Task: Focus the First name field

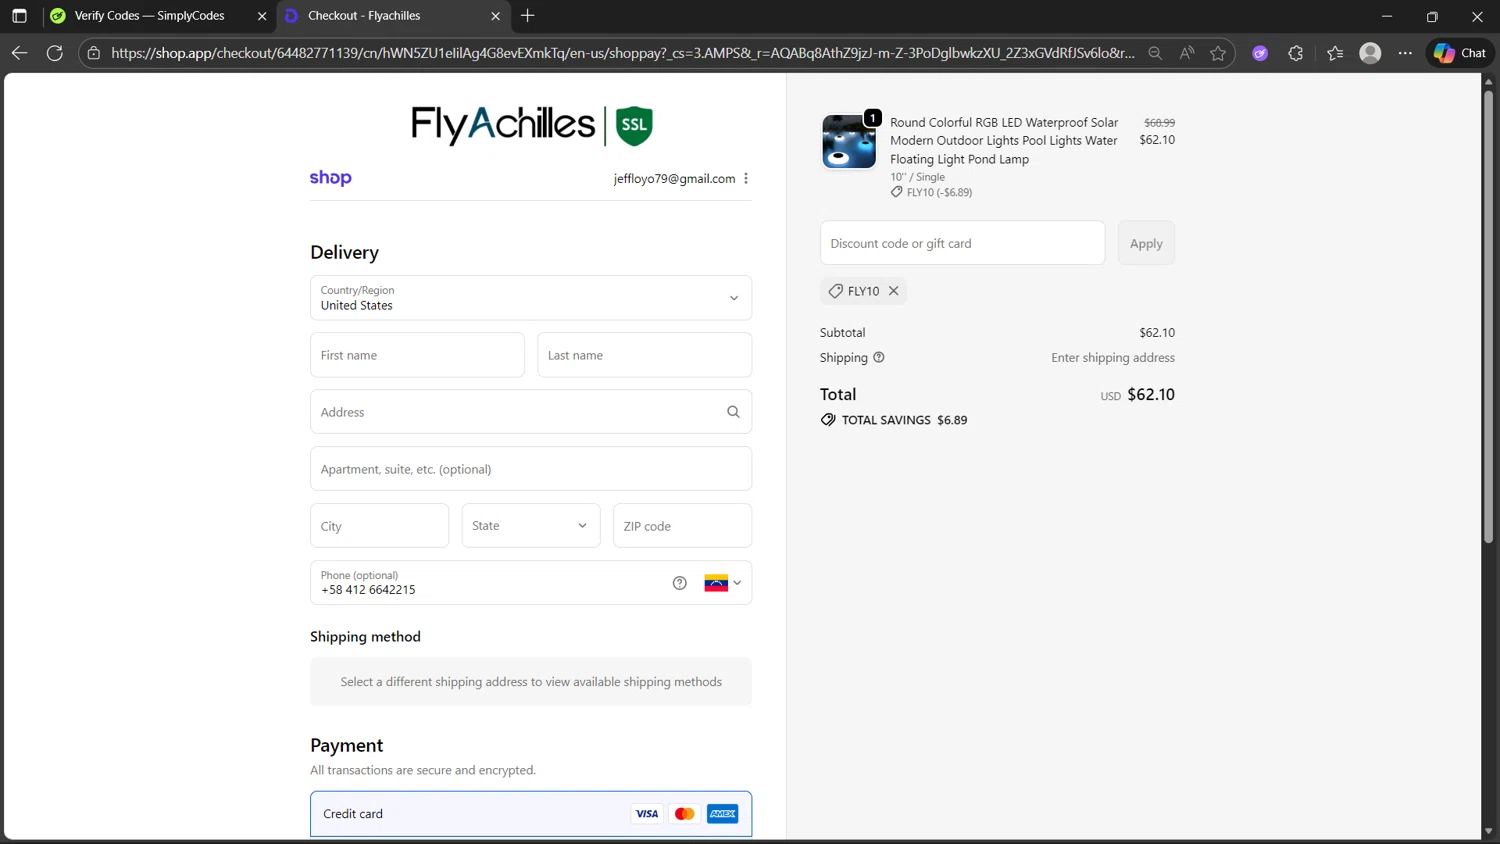Action: (x=417, y=355)
